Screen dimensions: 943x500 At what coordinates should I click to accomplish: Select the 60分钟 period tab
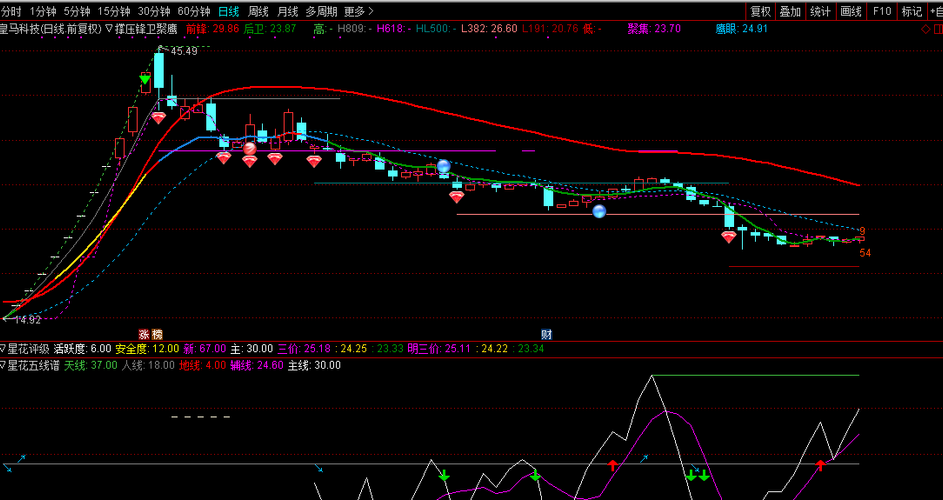coord(194,11)
